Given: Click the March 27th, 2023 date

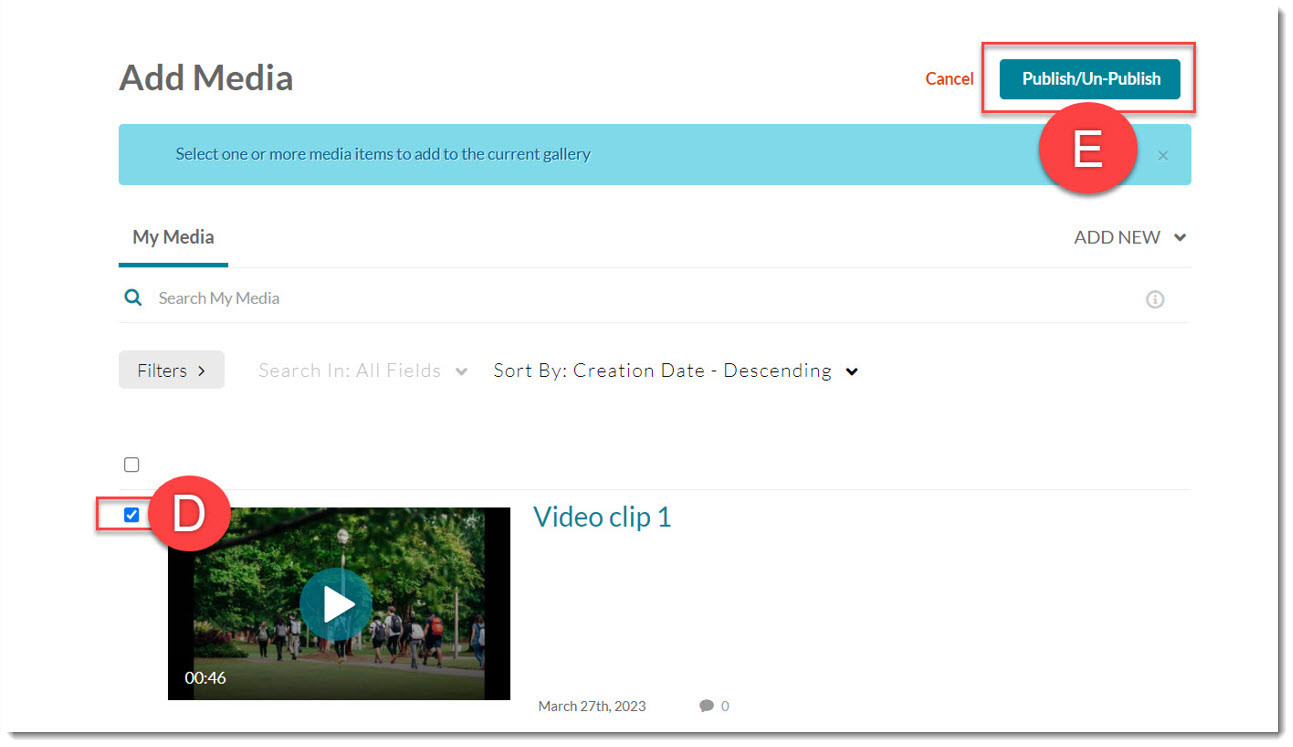Looking at the screenshot, I should [x=592, y=706].
